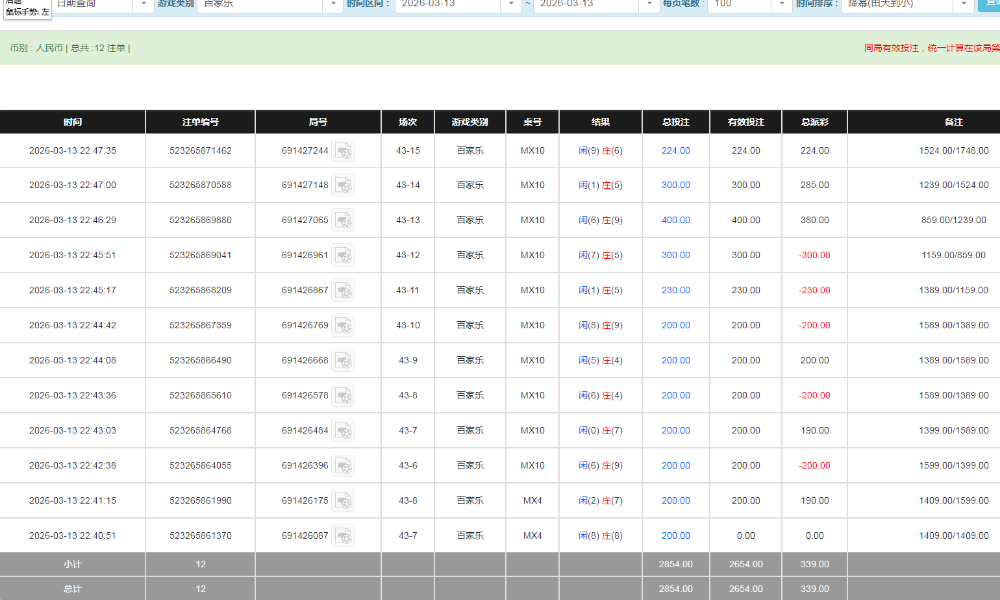Screen dimensions: 1000x600
Task: Click the blue query button at top right
Action: coord(988,4)
